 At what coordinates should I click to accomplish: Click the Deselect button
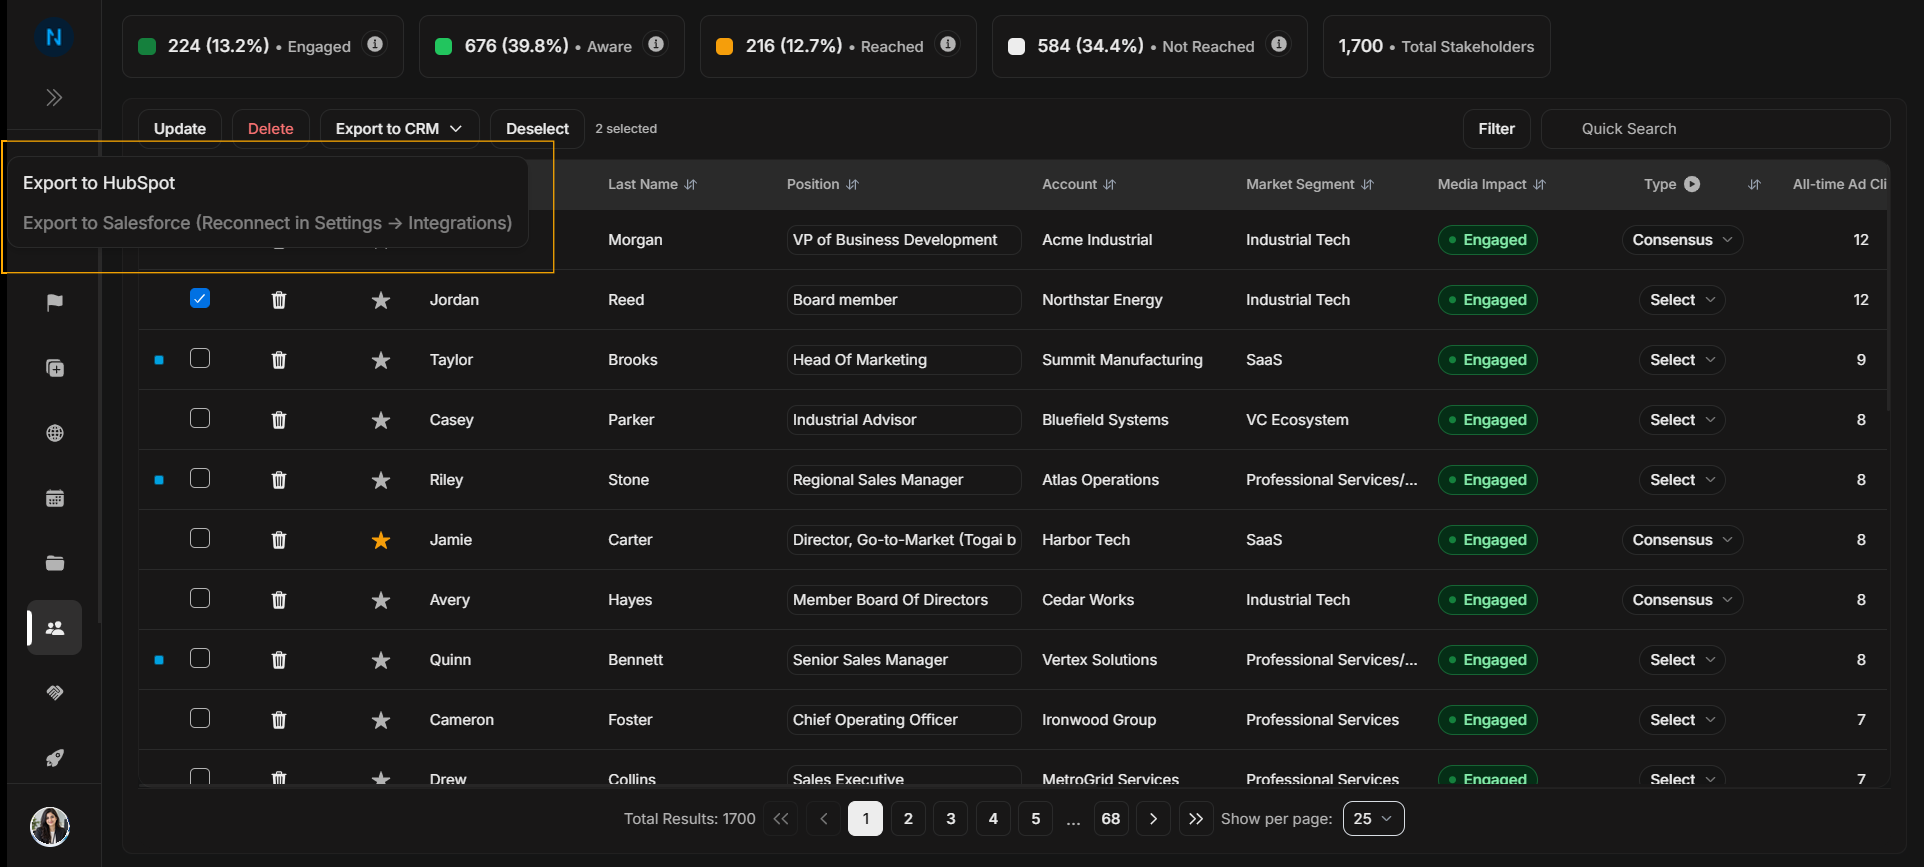click(537, 129)
